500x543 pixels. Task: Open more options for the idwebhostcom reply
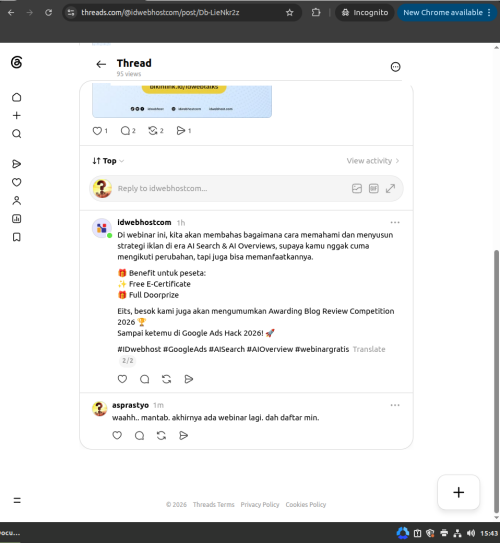(395, 222)
